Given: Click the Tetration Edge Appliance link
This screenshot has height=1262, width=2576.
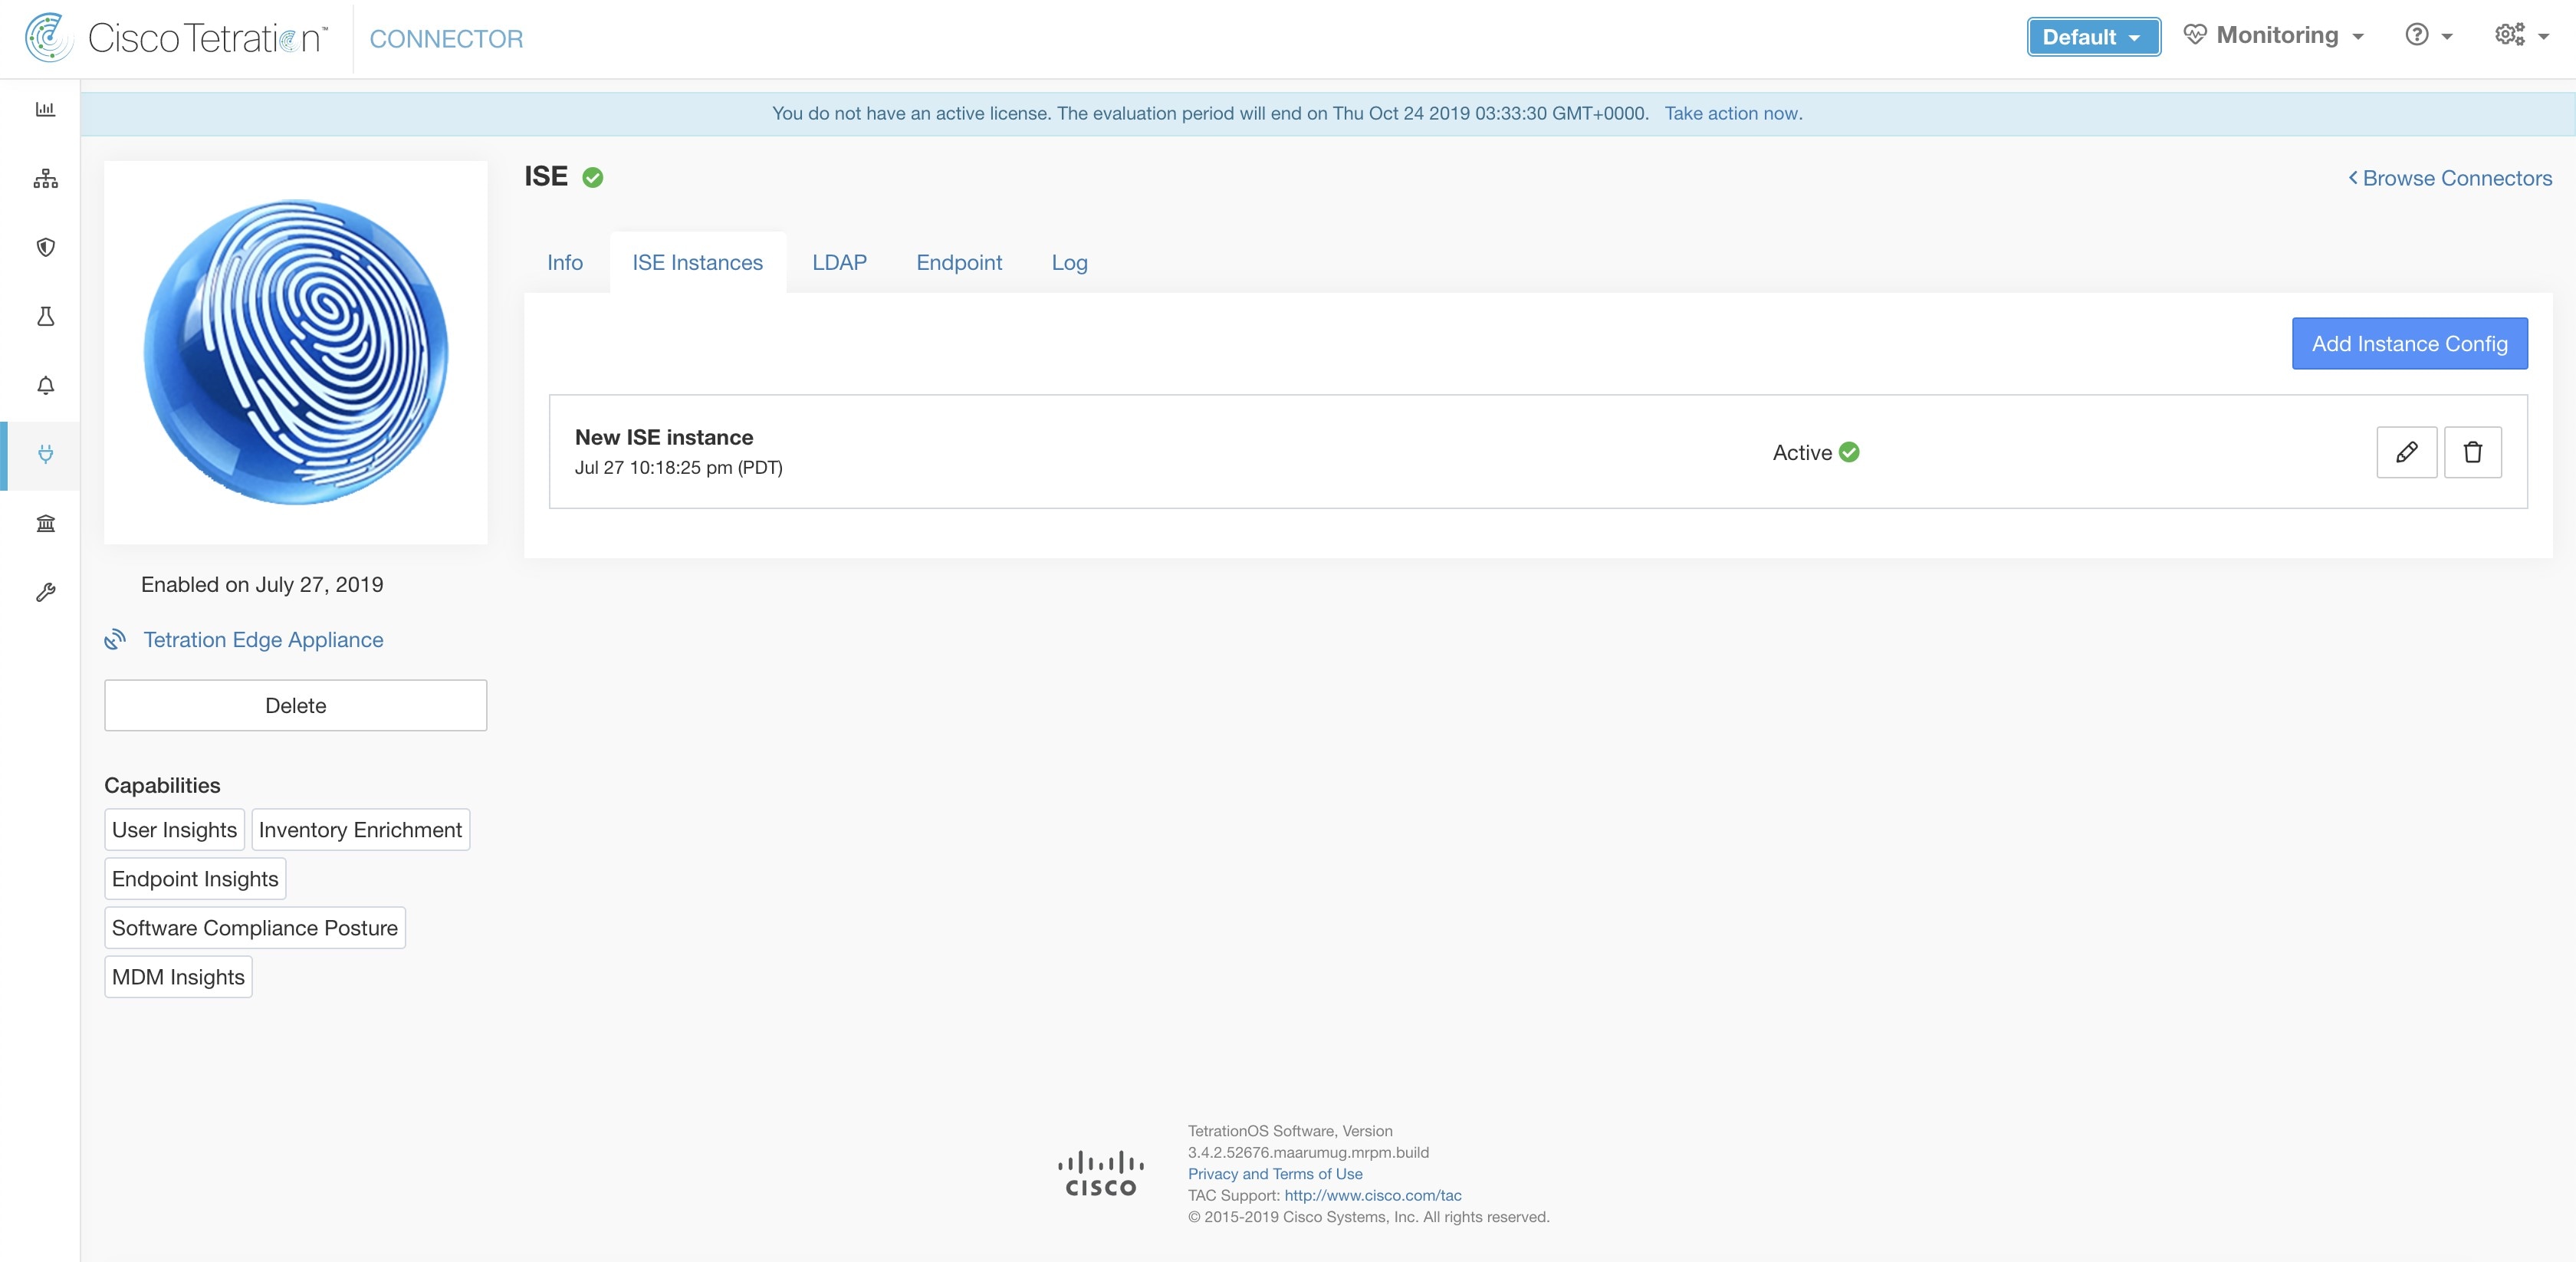Looking at the screenshot, I should click(263, 639).
